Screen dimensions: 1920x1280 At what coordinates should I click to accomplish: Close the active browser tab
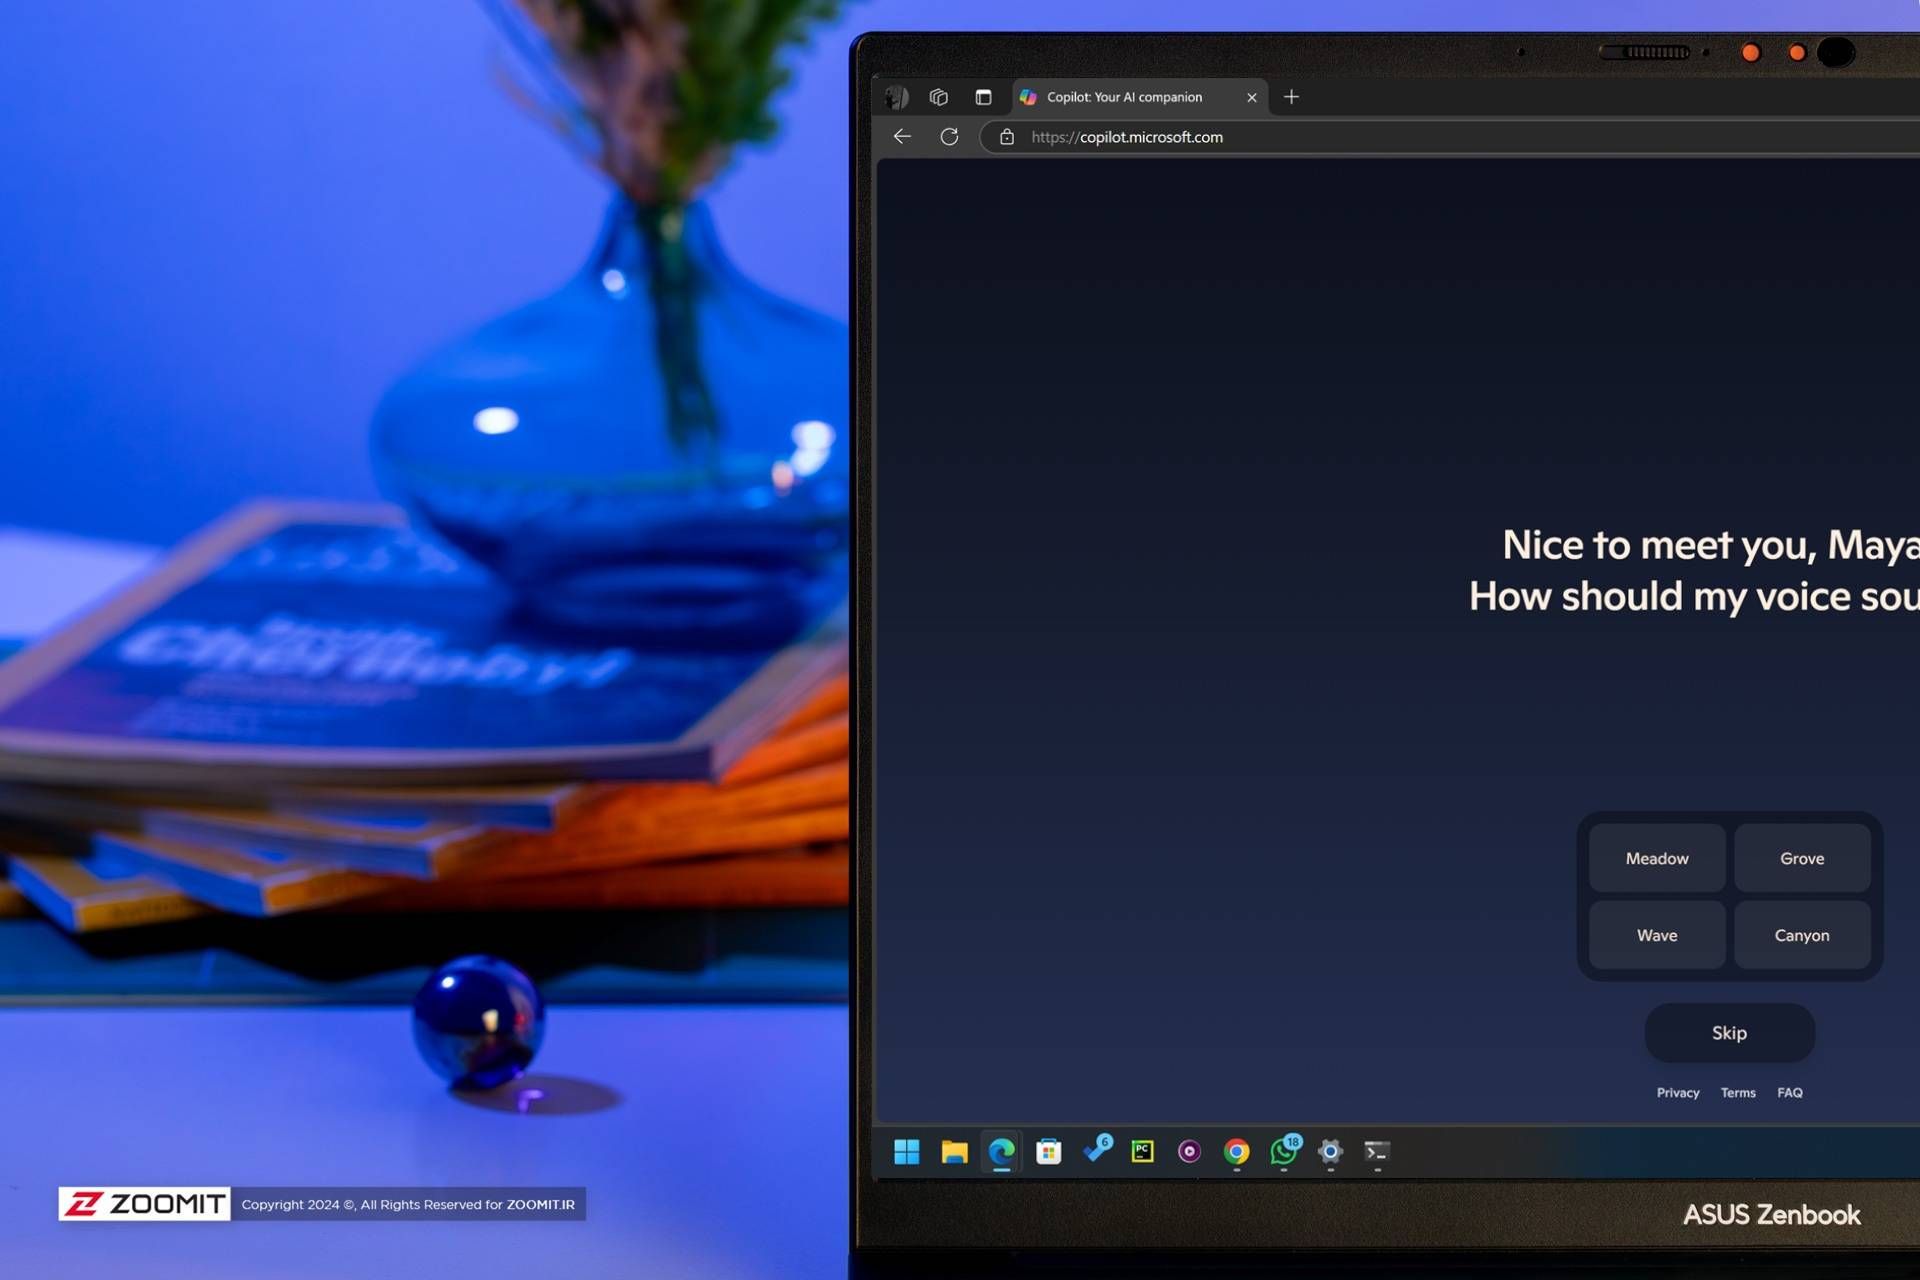coord(1250,96)
